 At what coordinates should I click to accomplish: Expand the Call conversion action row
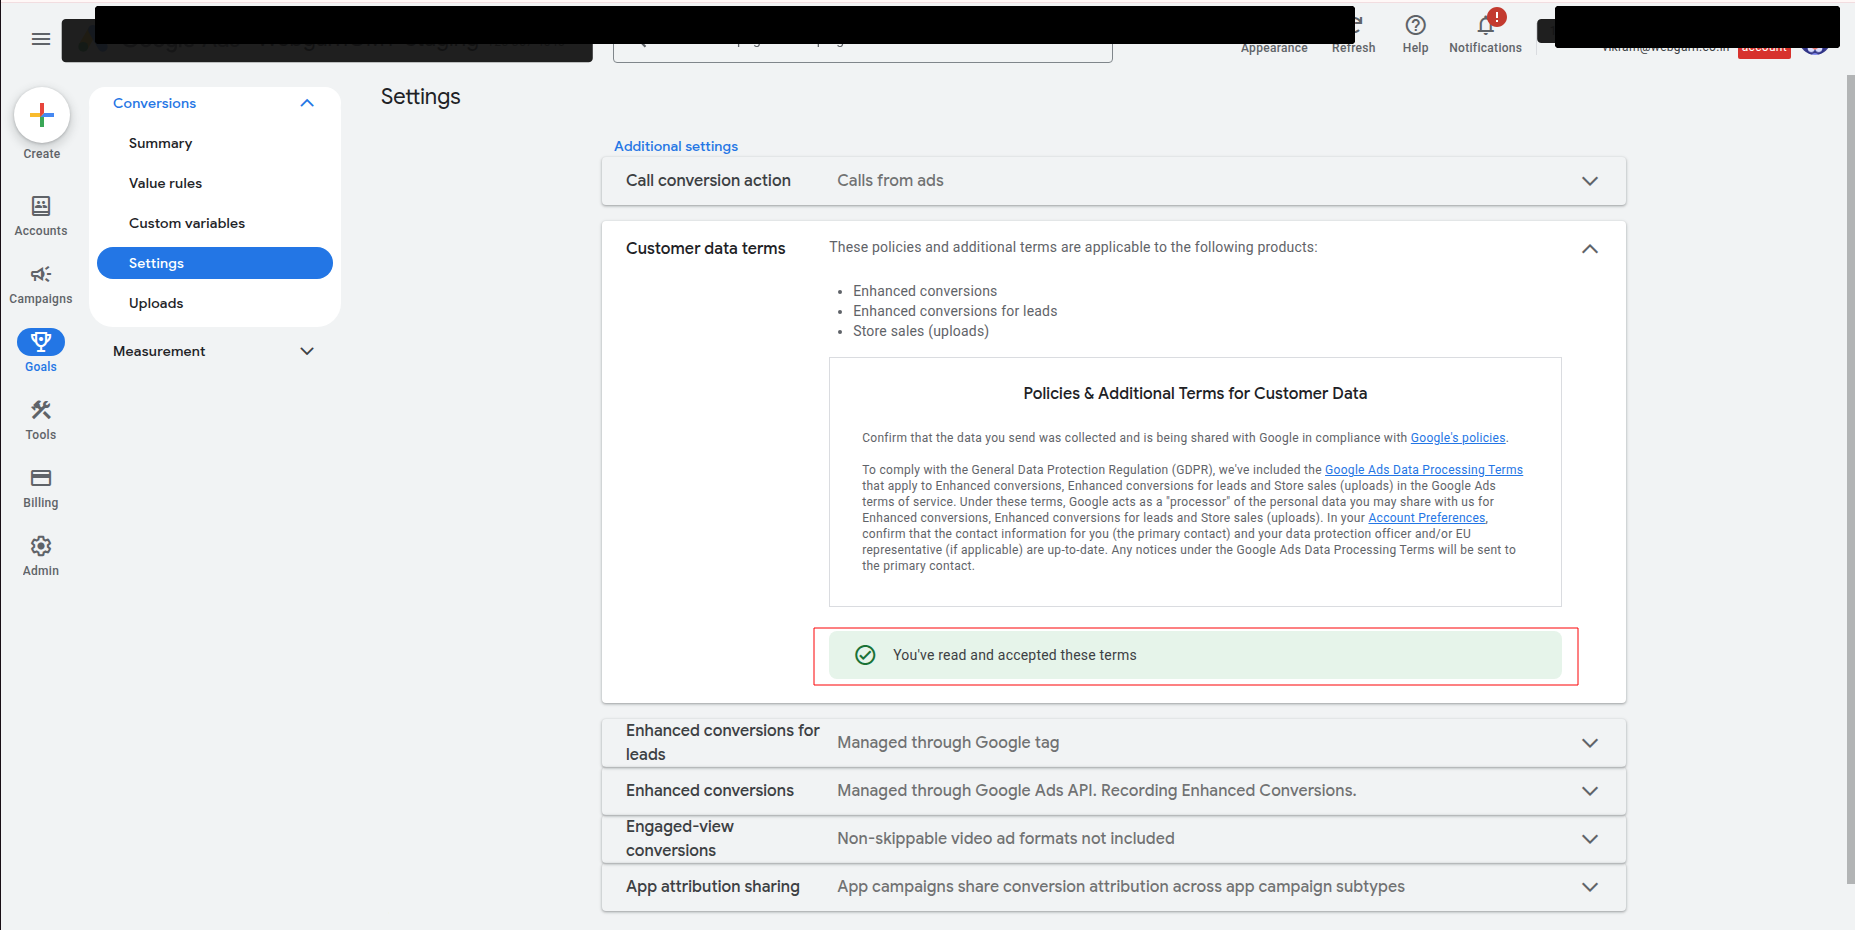[1113, 181]
